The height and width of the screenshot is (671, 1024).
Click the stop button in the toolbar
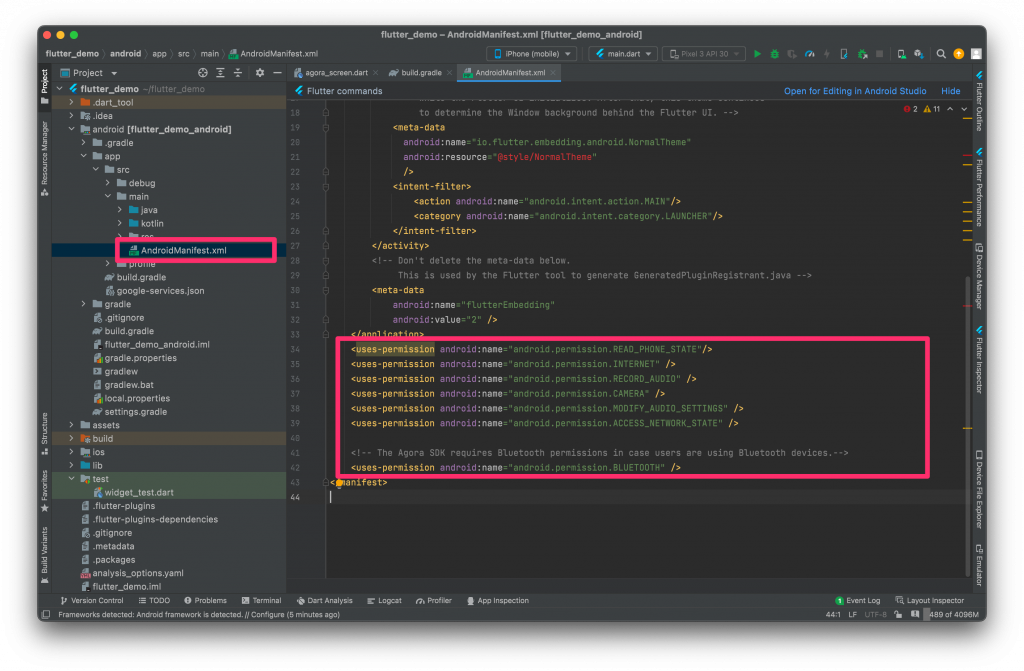[880, 54]
